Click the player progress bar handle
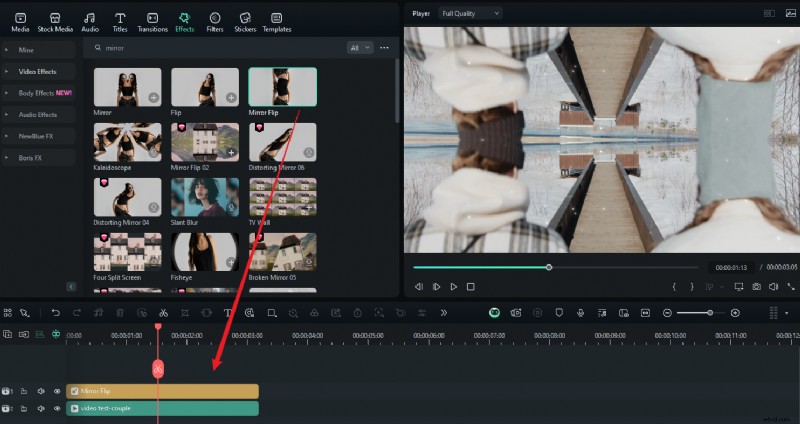Image resolution: width=800 pixels, height=424 pixels. [549, 267]
